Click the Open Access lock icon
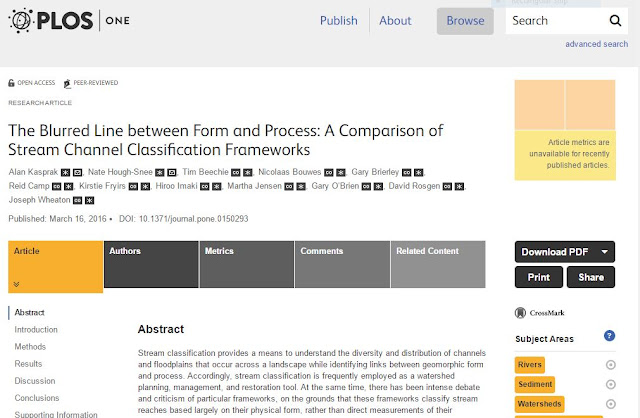Viewport: 640px width, 418px height. (12, 84)
